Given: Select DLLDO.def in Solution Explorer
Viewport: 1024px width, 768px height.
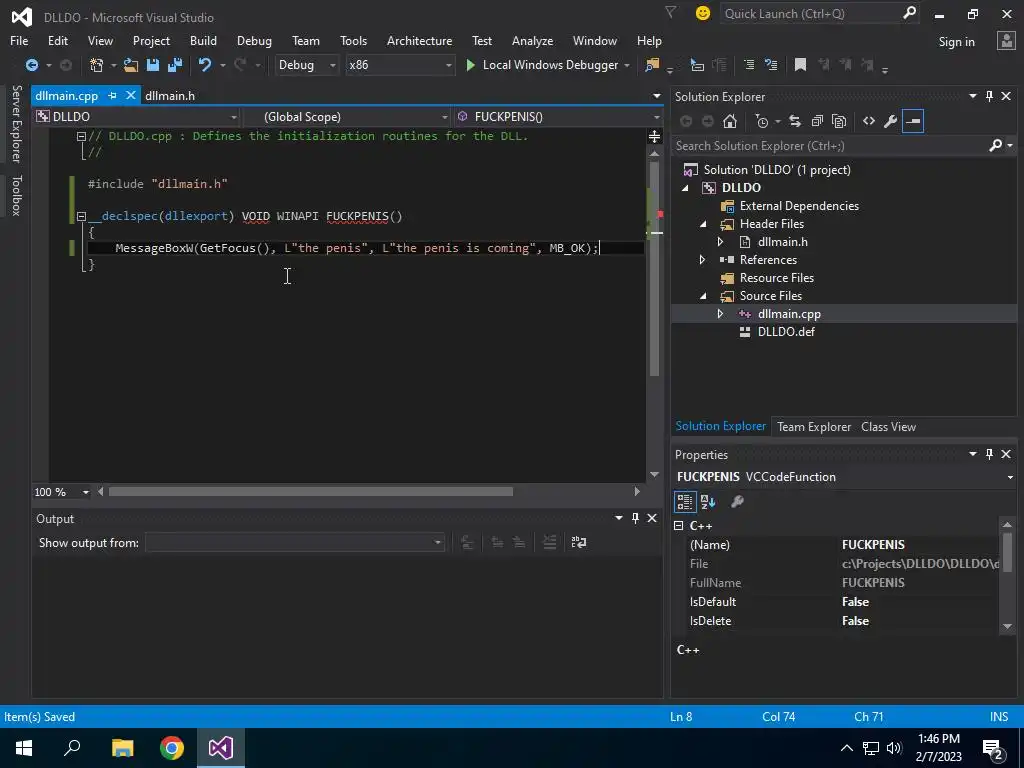Looking at the screenshot, I should pyautogui.click(x=786, y=332).
